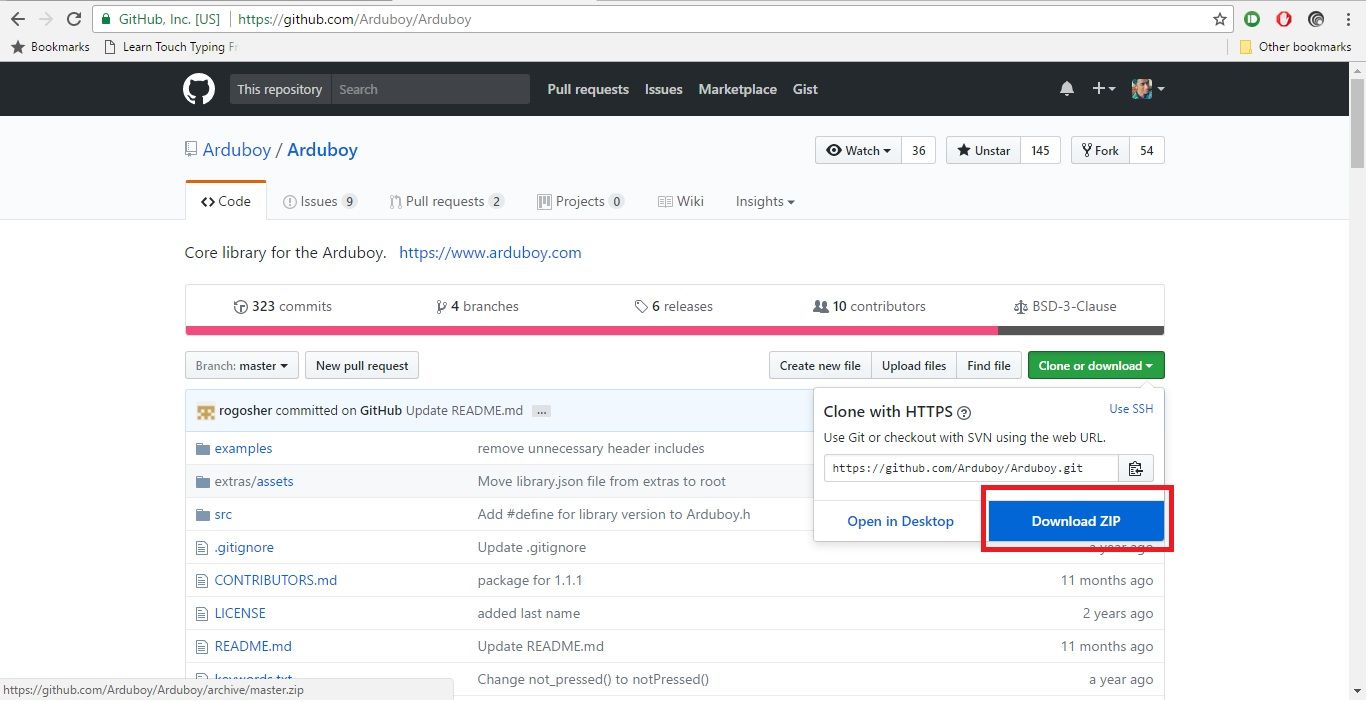Expand commit message ellipsis button
Image resolution: width=1366 pixels, height=702 pixels.
[x=541, y=411]
